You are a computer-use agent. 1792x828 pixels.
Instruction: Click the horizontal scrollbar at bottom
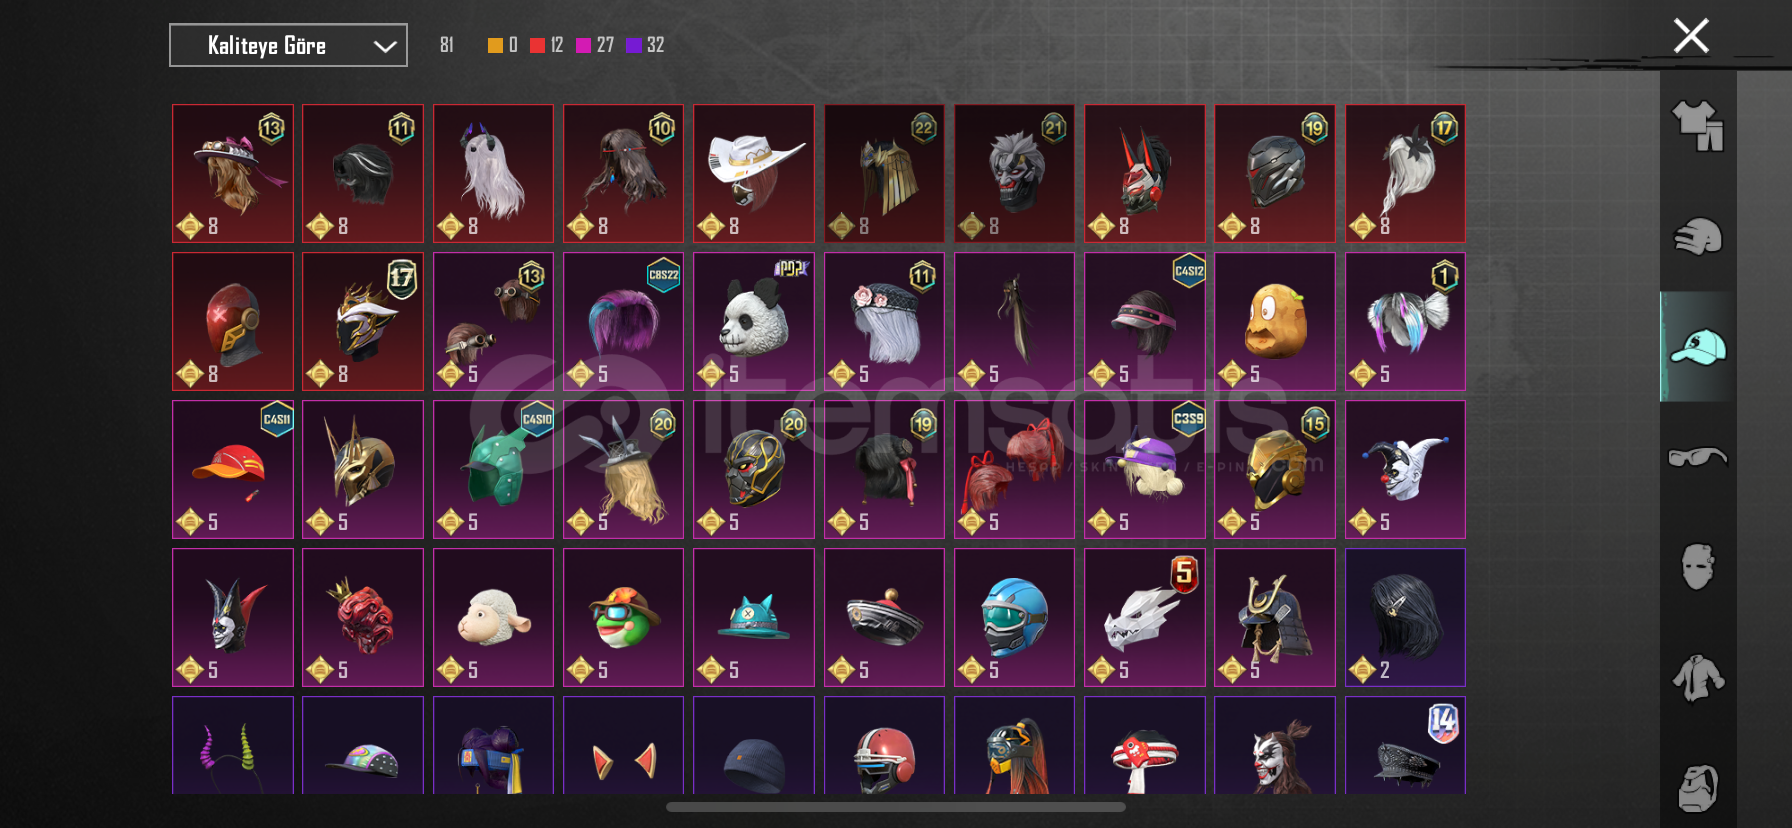896,807
